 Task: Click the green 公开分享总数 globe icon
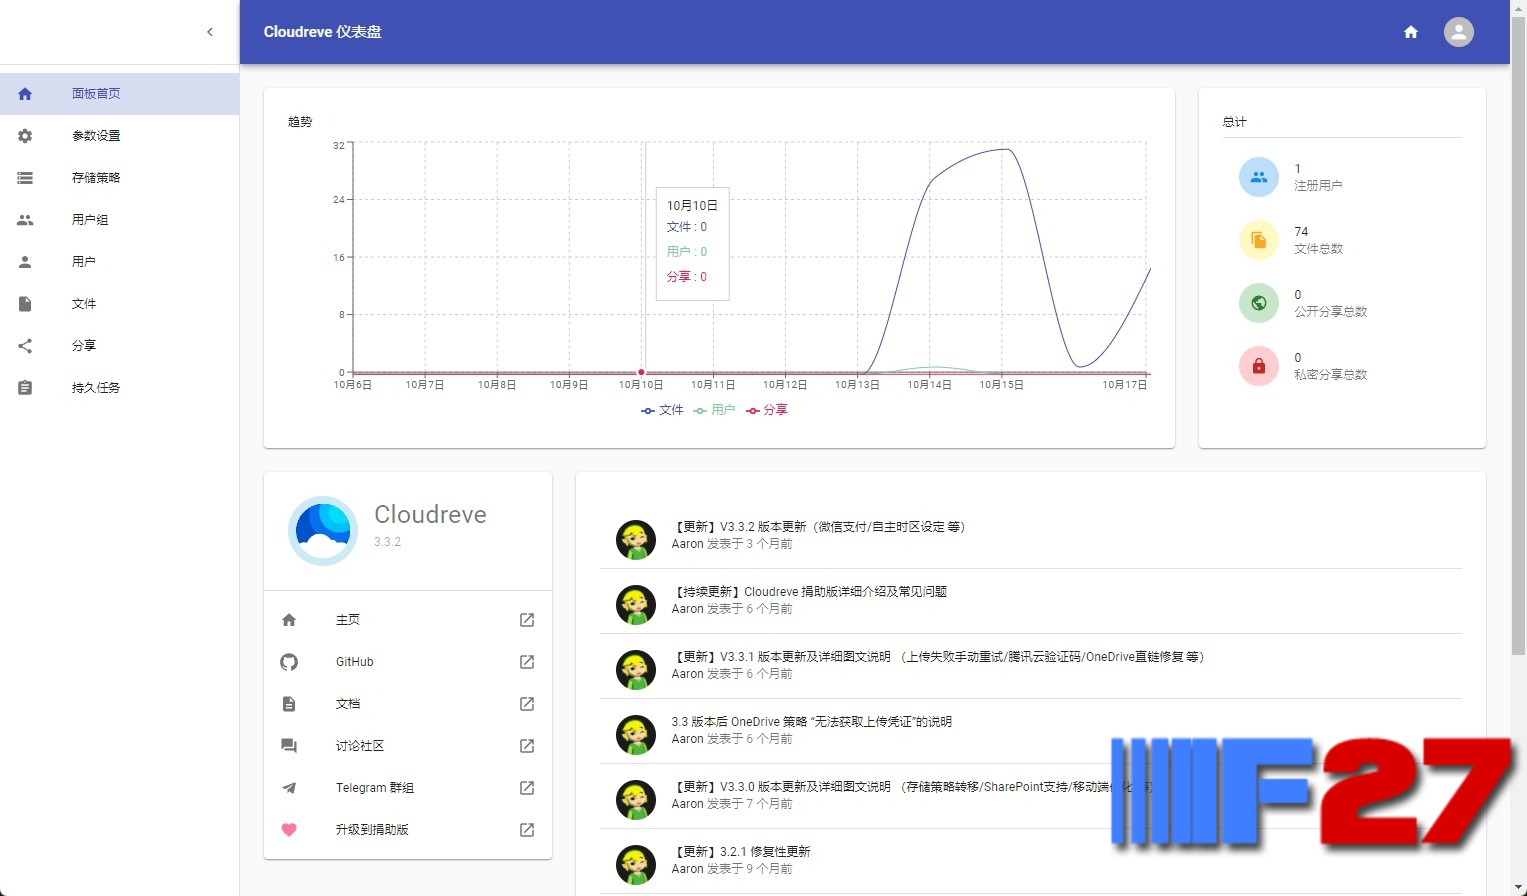coord(1259,304)
